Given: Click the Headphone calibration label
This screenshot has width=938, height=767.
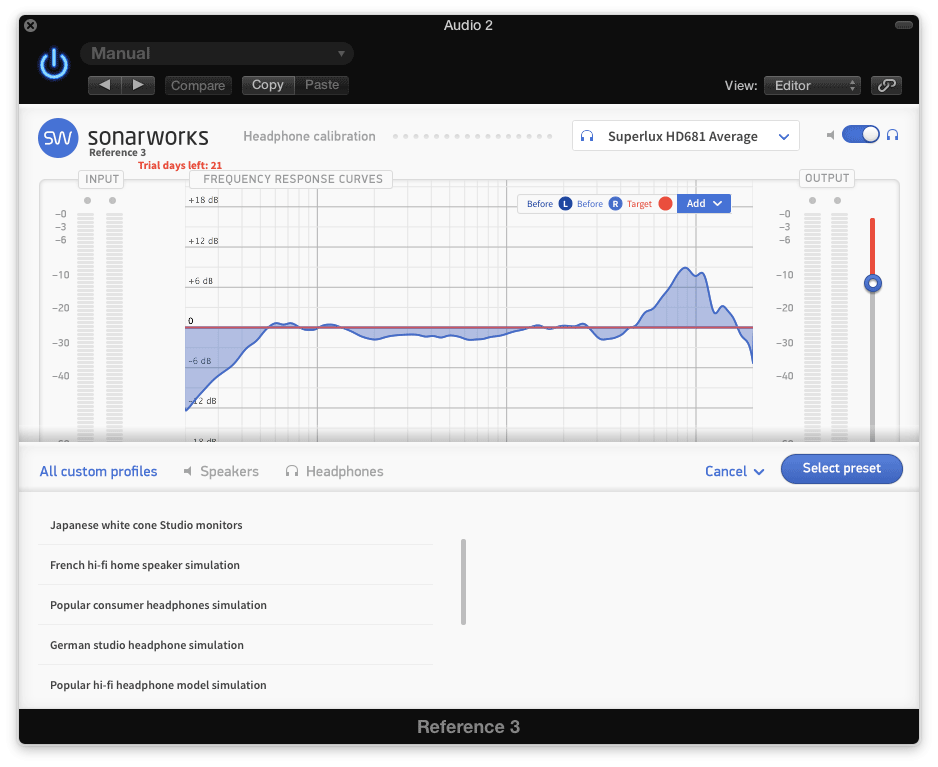Looking at the screenshot, I should (x=309, y=136).
